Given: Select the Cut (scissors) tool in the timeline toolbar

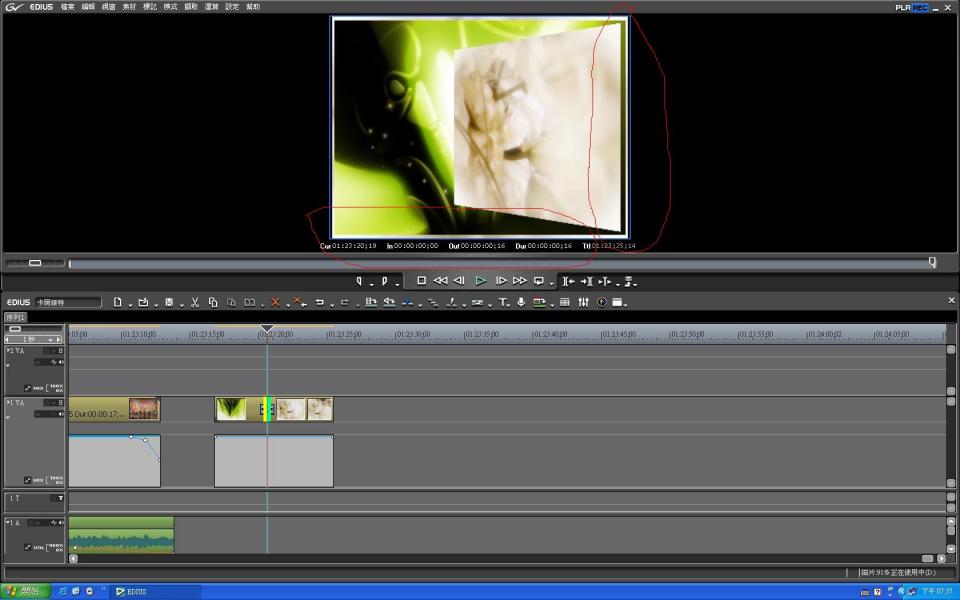Looking at the screenshot, I should pos(195,302).
